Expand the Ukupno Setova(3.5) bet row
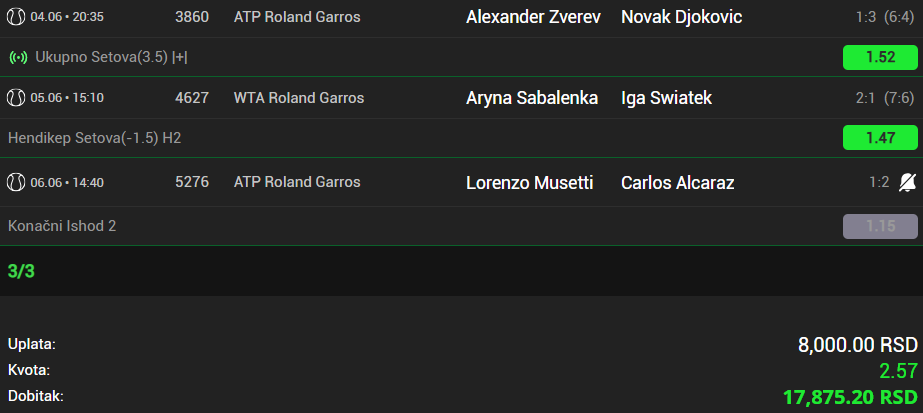Viewport: 923px width, 413px height. (462, 57)
